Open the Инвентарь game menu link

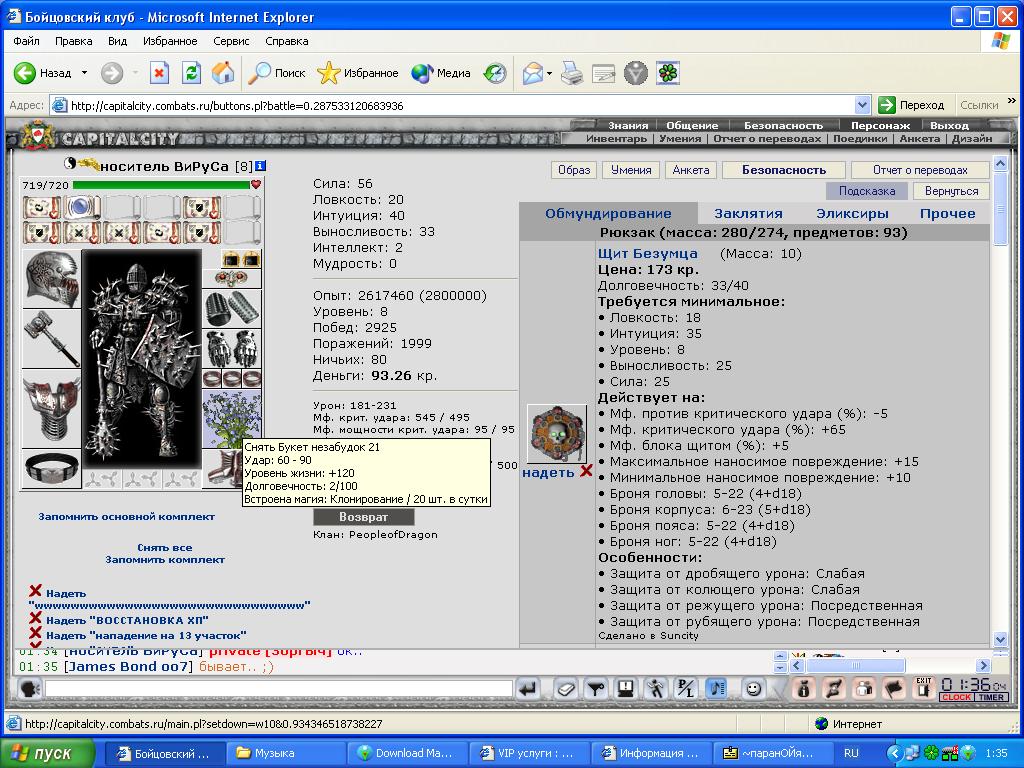(x=616, y=138)
